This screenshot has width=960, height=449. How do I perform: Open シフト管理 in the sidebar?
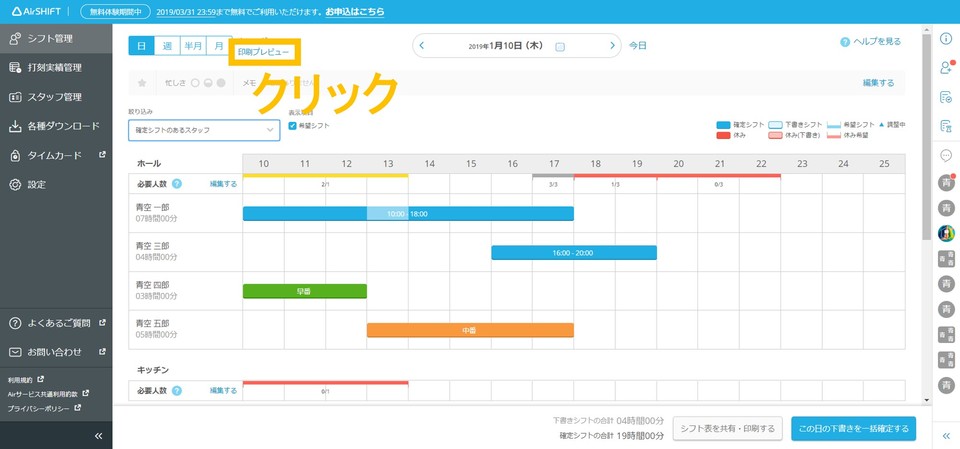tap(56, 39)
